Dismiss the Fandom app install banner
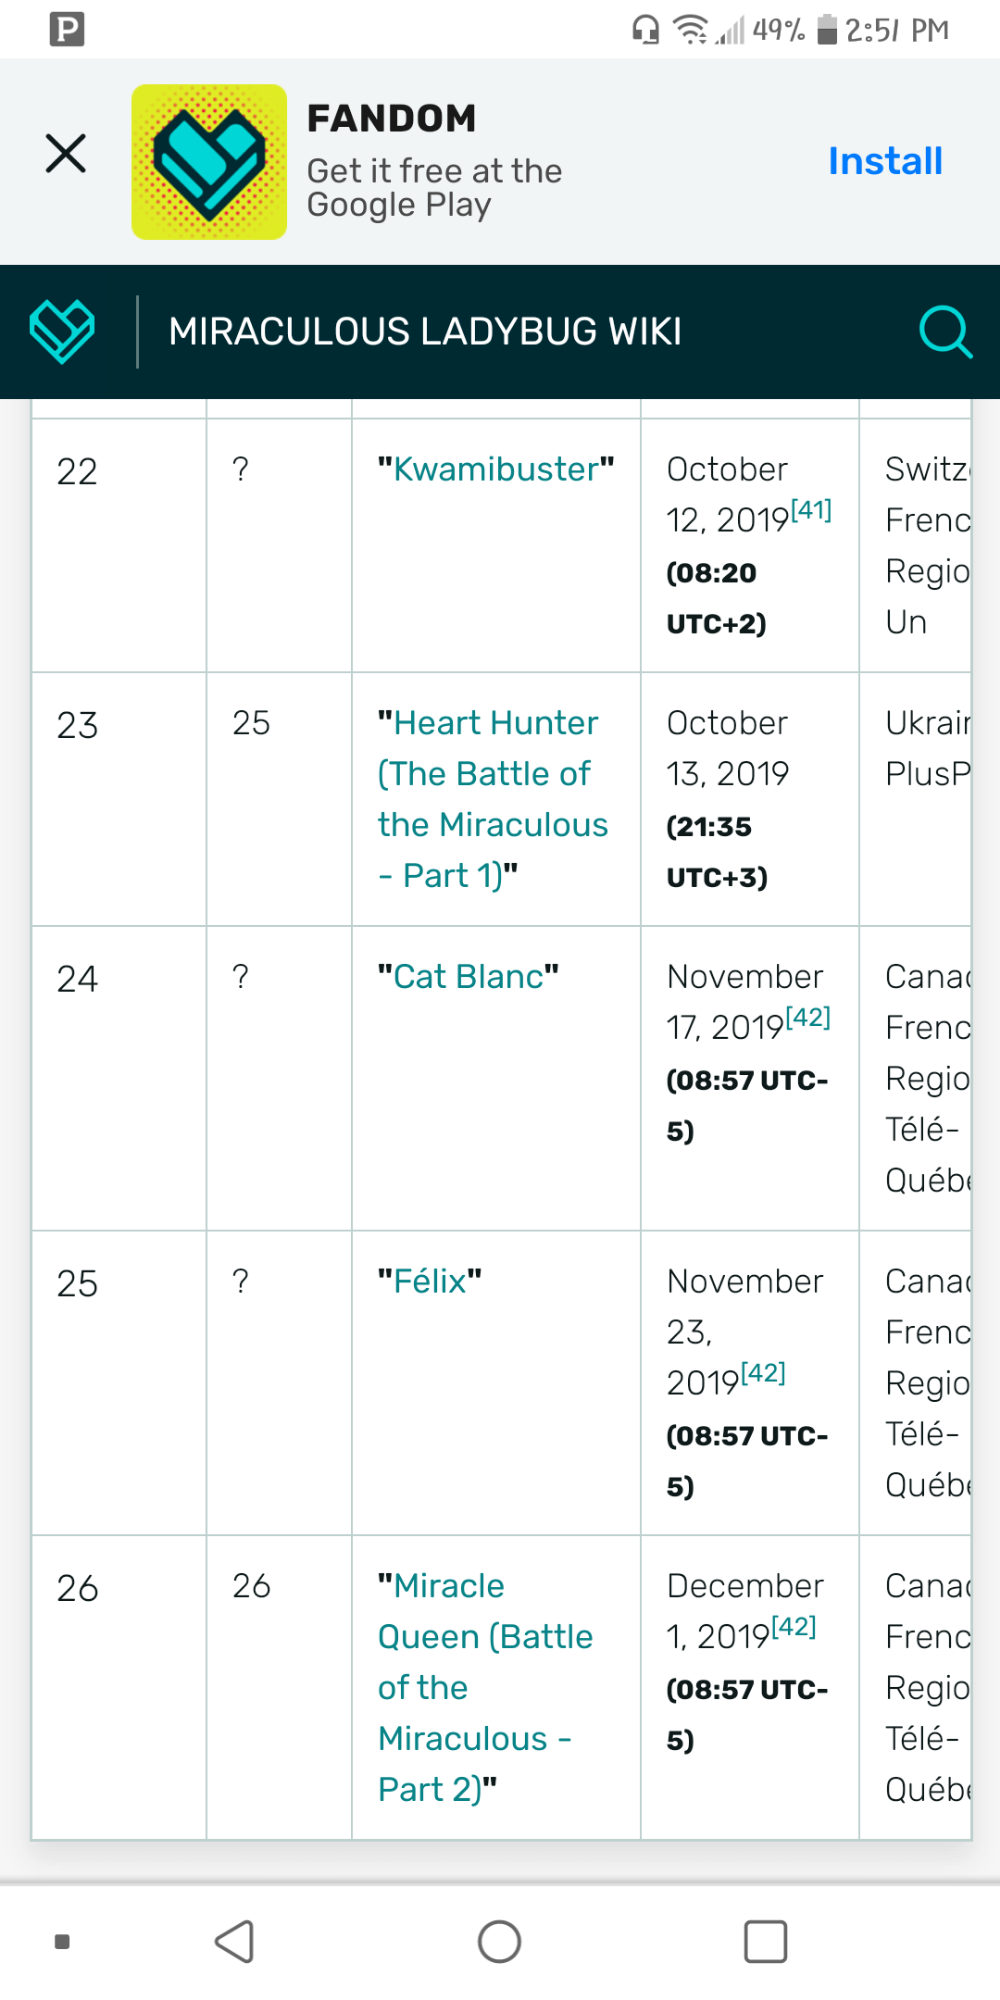 pos(66,153)
